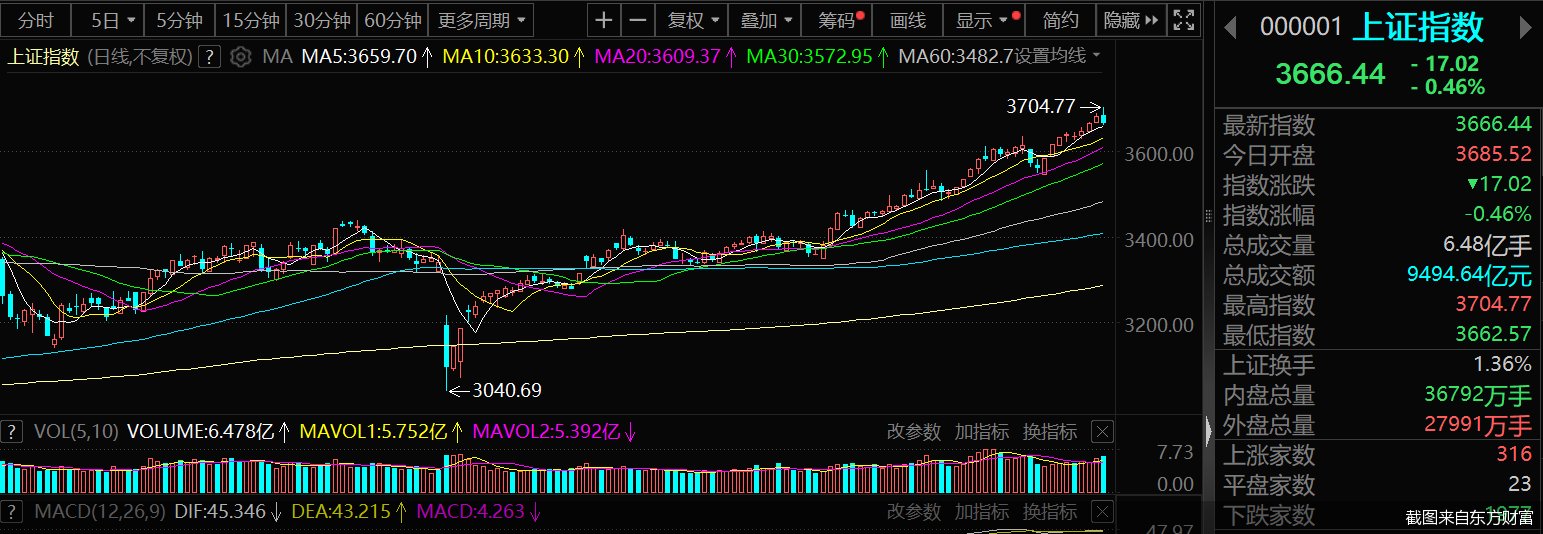Open 复权 adjustment dropdown
This screenshot has height=534, width=1543.
pos(692,20)
